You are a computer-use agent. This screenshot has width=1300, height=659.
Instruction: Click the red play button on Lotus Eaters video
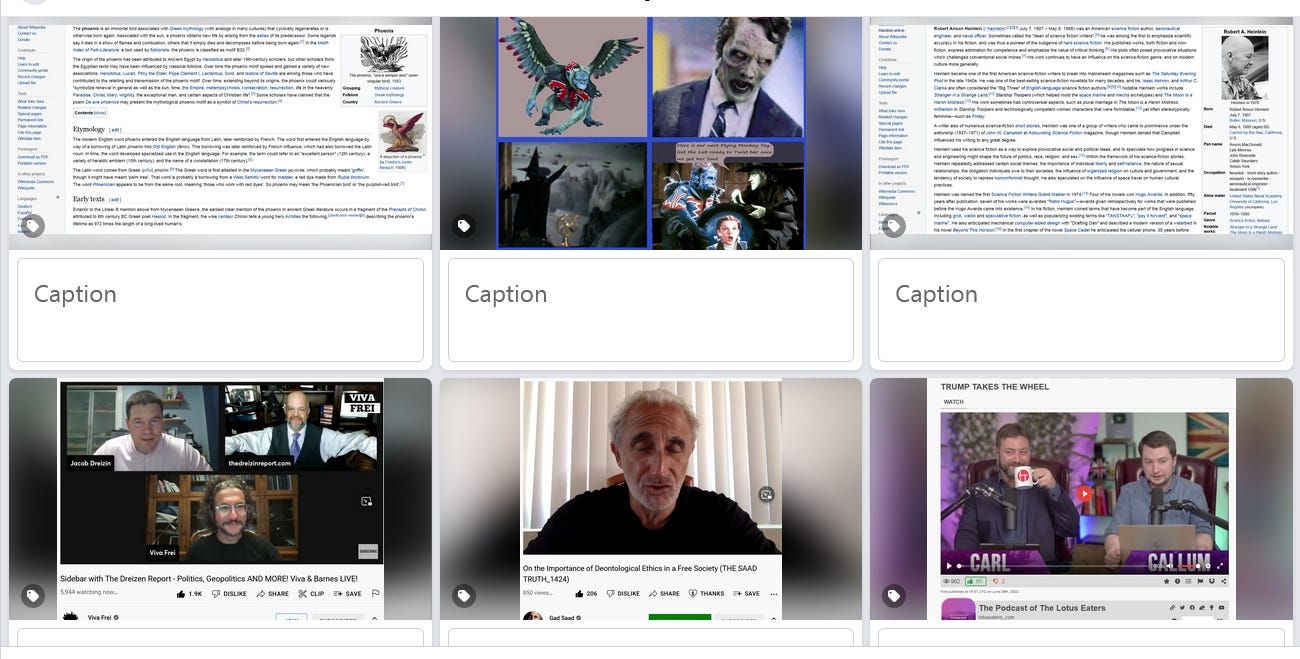(1084, 493)
